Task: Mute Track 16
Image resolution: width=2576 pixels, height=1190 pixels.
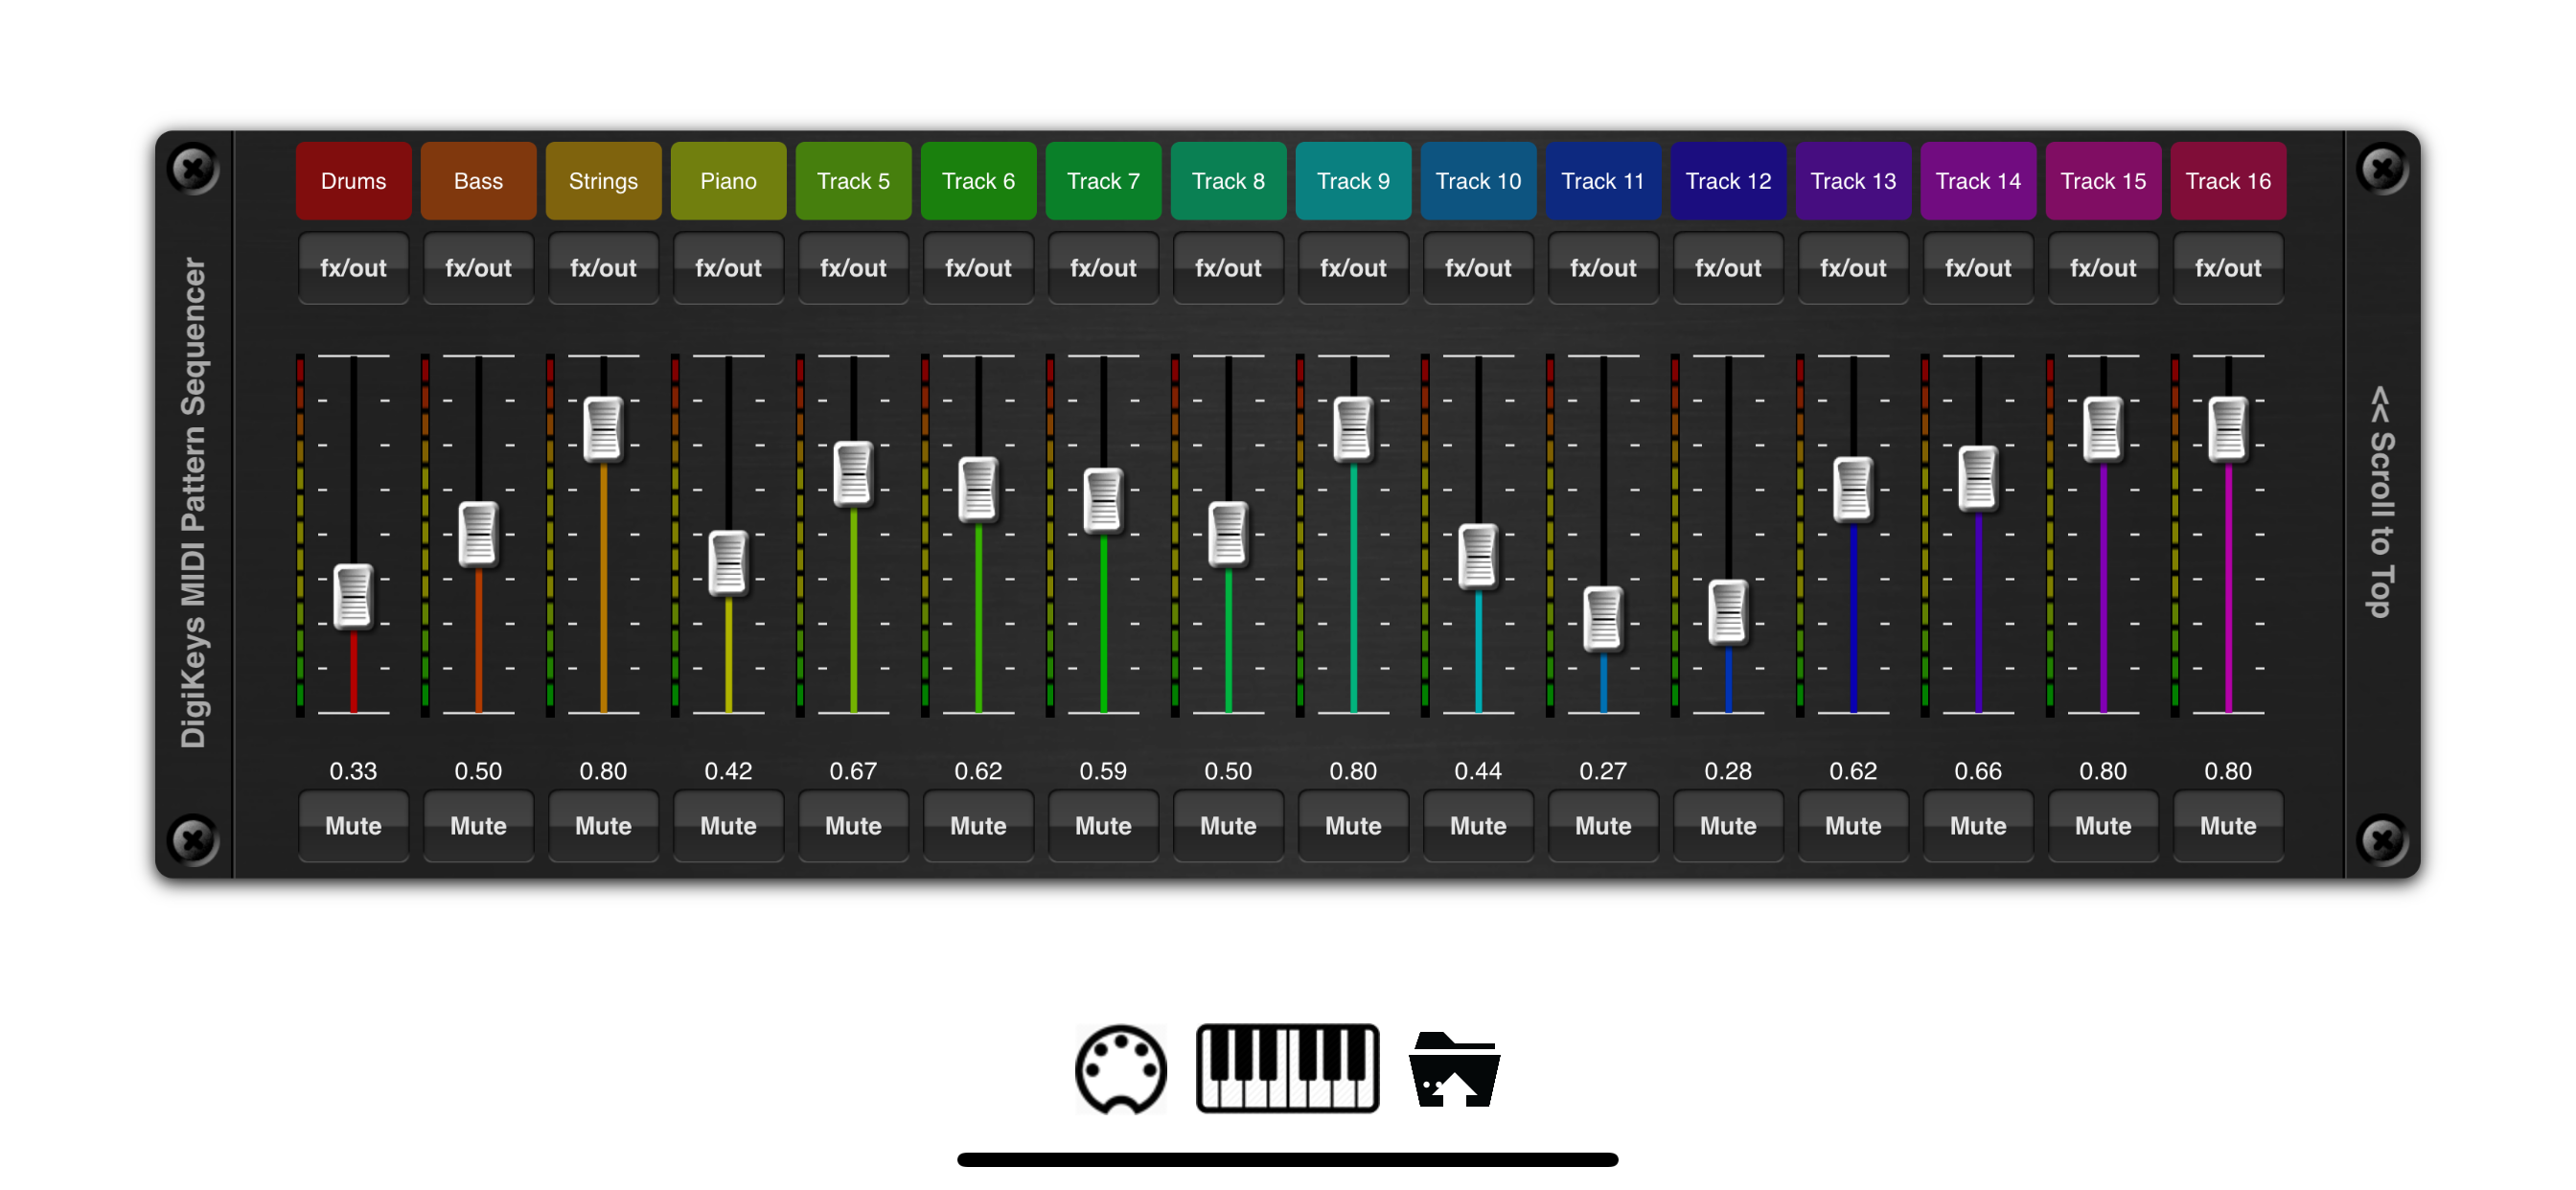Action: click(x=2228, y=826)
